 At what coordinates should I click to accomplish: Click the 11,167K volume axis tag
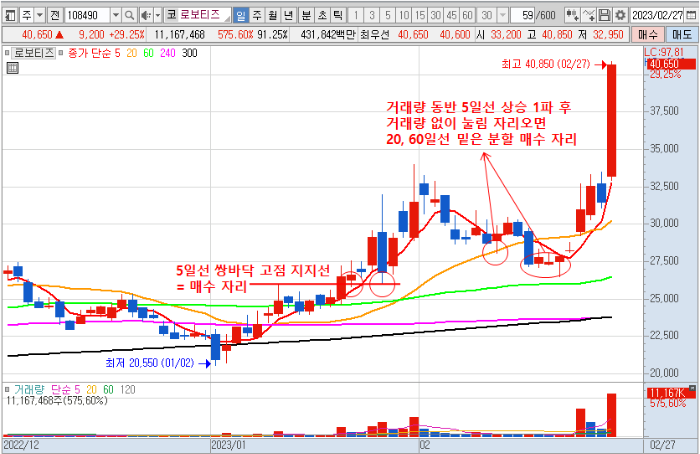[671, 393]
